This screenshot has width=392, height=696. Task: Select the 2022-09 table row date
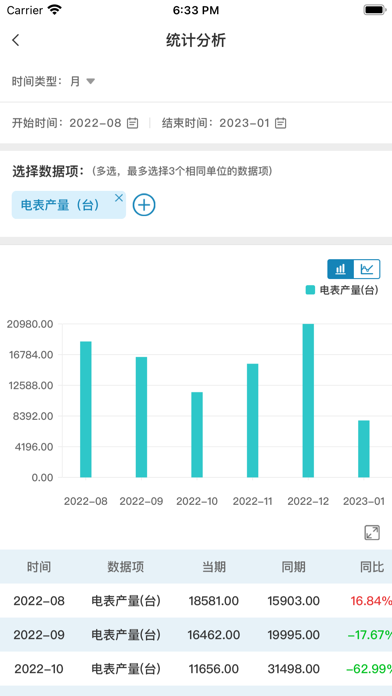tap(39, 635)
